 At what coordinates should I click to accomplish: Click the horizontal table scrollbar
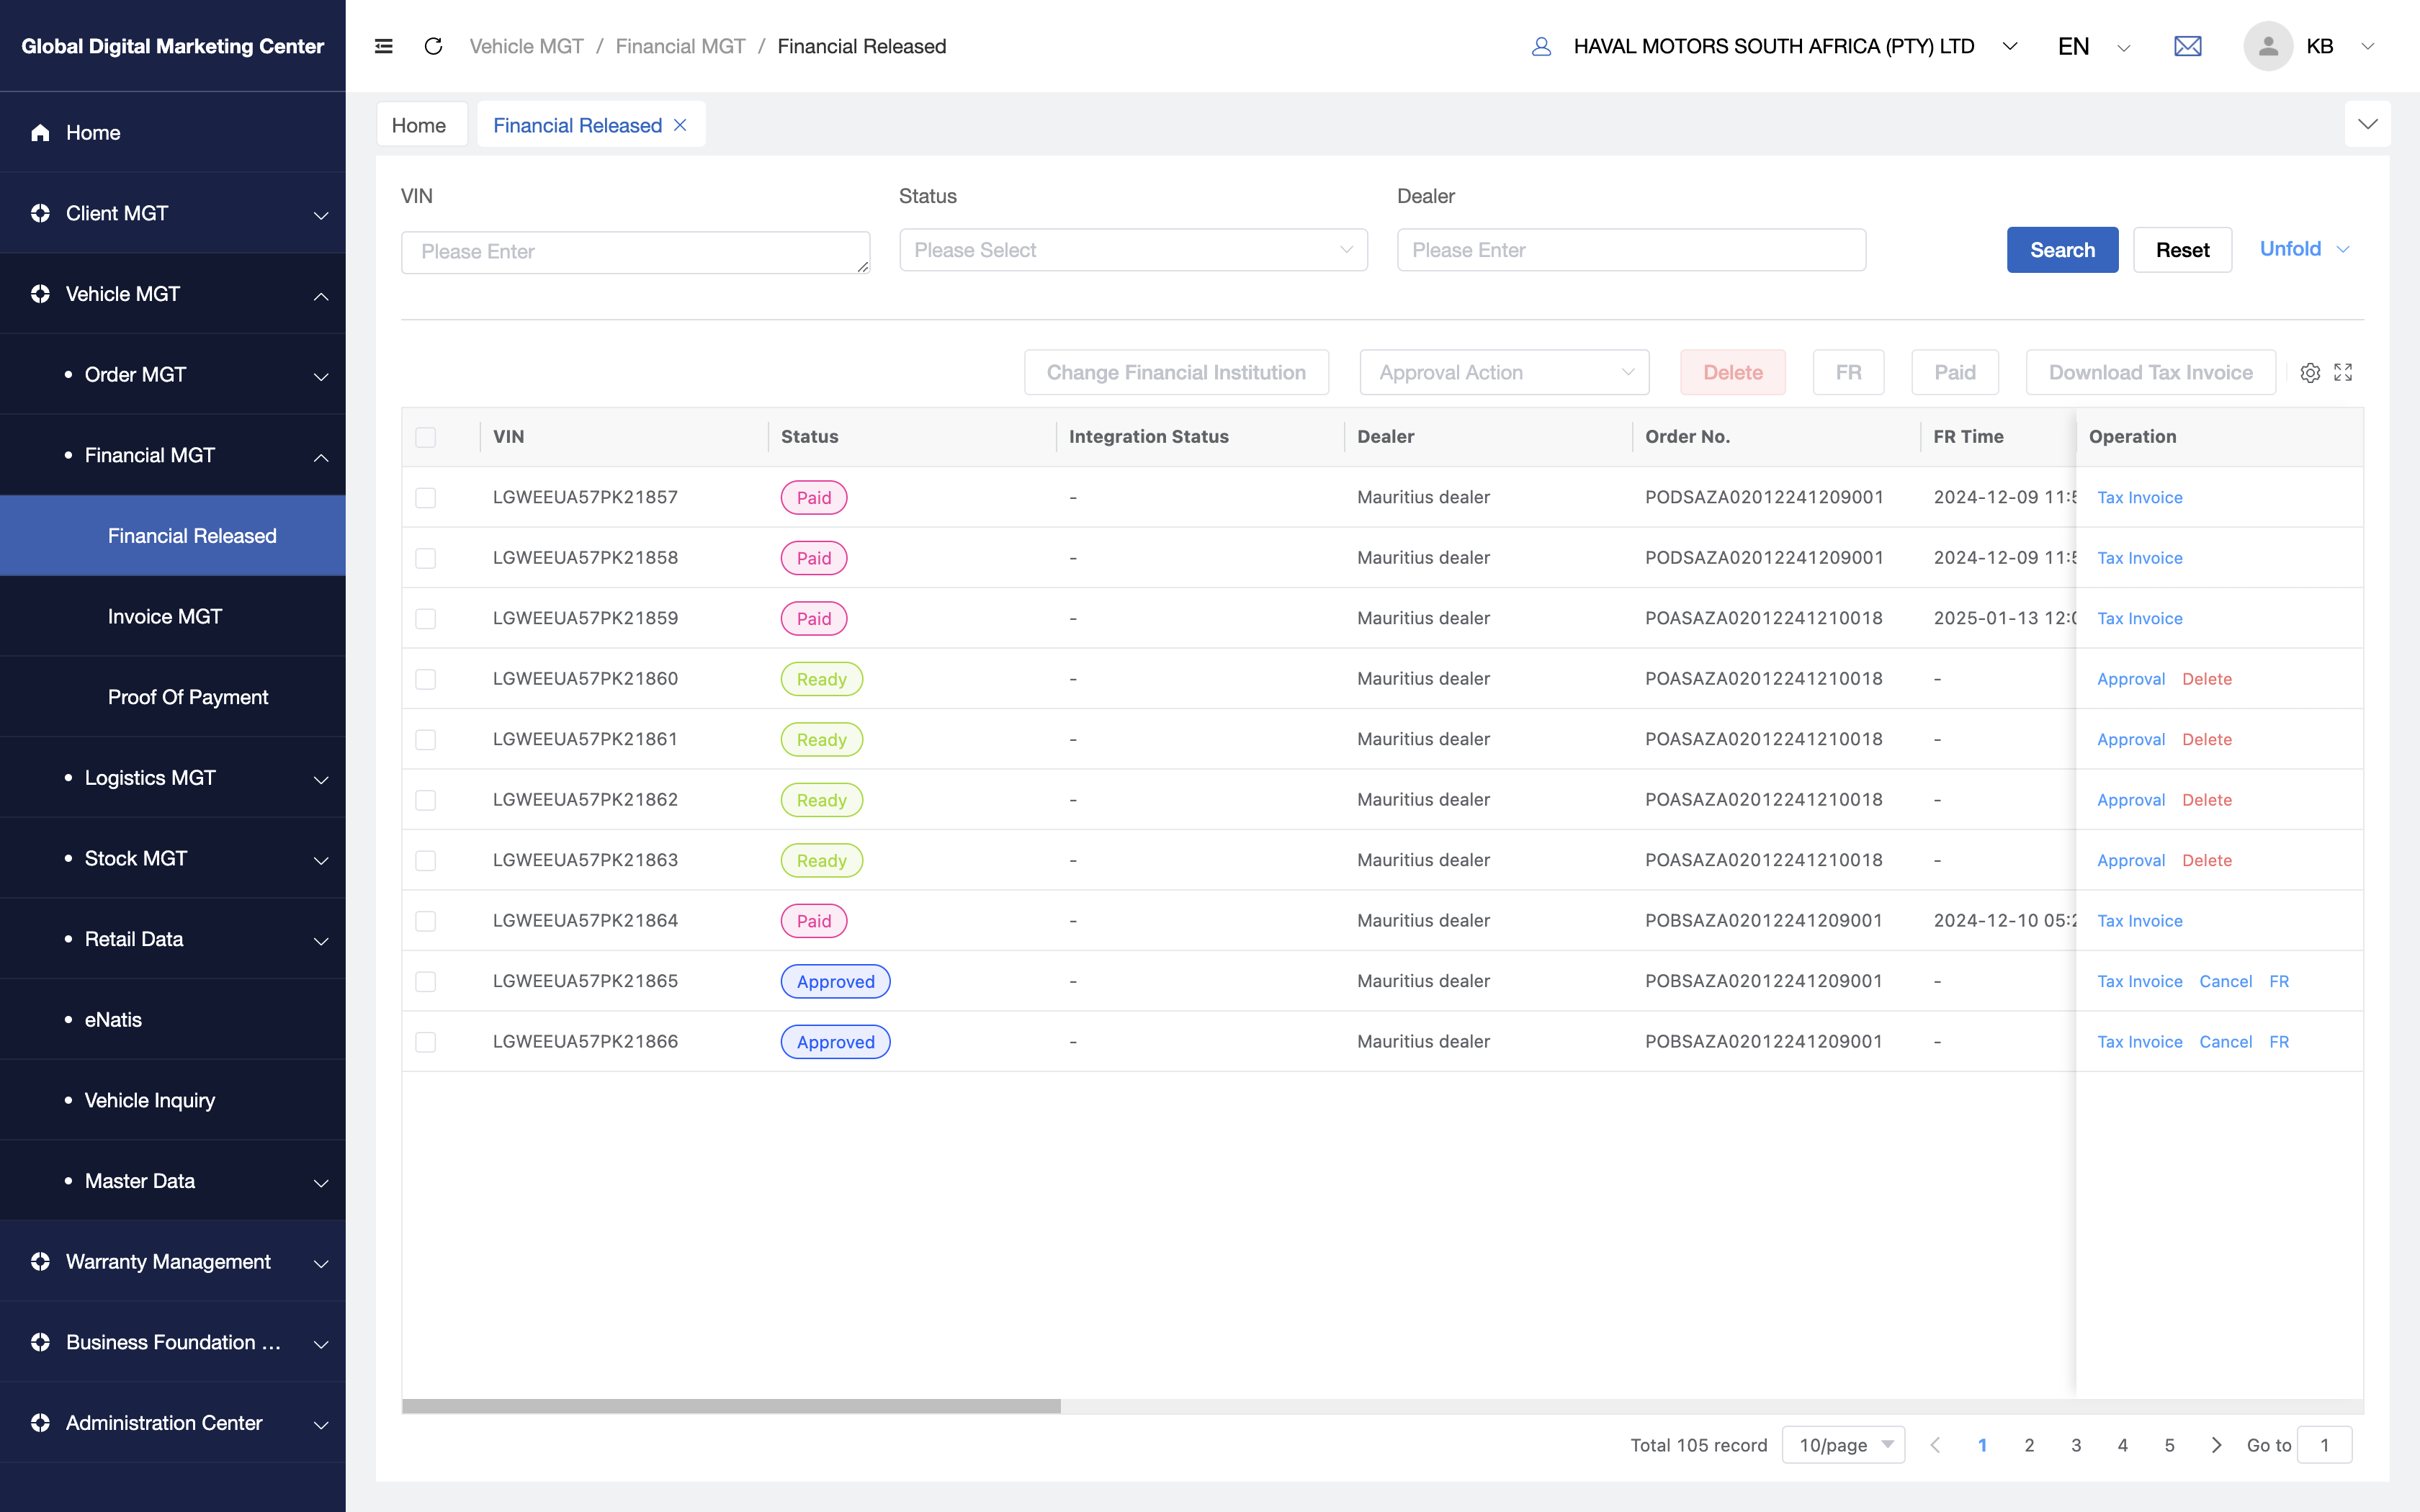pyautogui.click(x=731, y=1406)
